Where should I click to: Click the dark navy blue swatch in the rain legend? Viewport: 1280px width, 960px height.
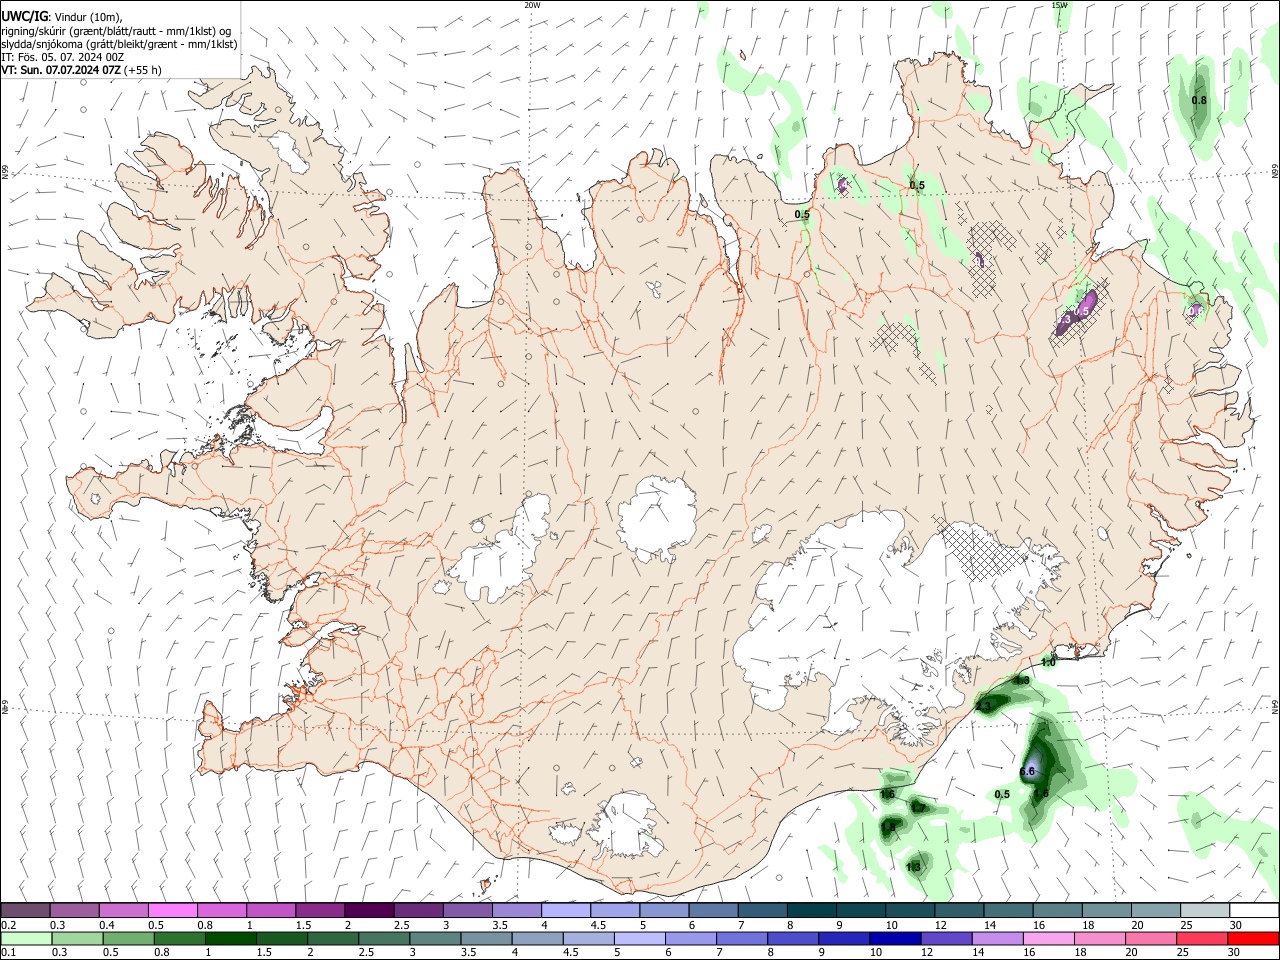point(893,939)
